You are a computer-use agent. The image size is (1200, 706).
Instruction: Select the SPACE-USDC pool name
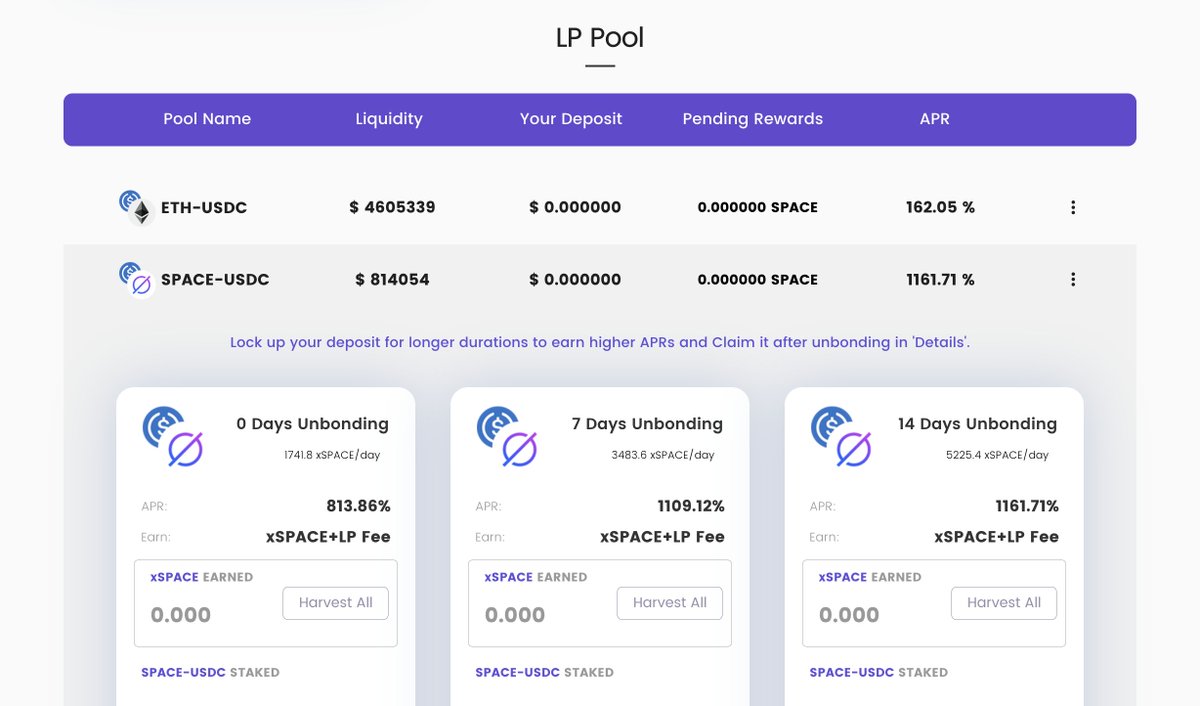(x=215, y=280)
